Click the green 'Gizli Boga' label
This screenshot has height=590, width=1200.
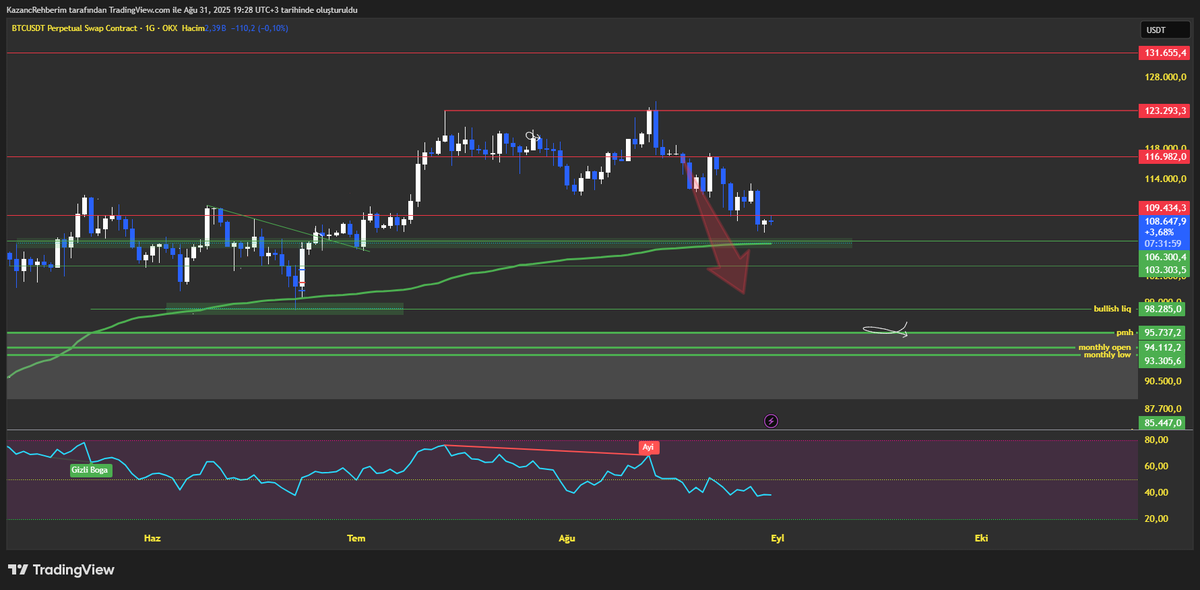coord(90,469)
